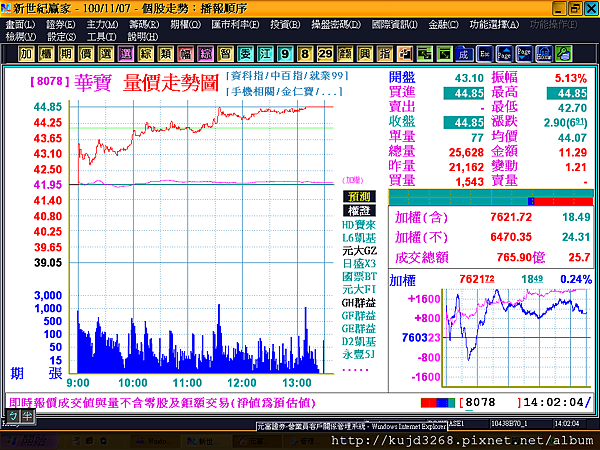Click the 智 toolbar icon

point(225,54)
